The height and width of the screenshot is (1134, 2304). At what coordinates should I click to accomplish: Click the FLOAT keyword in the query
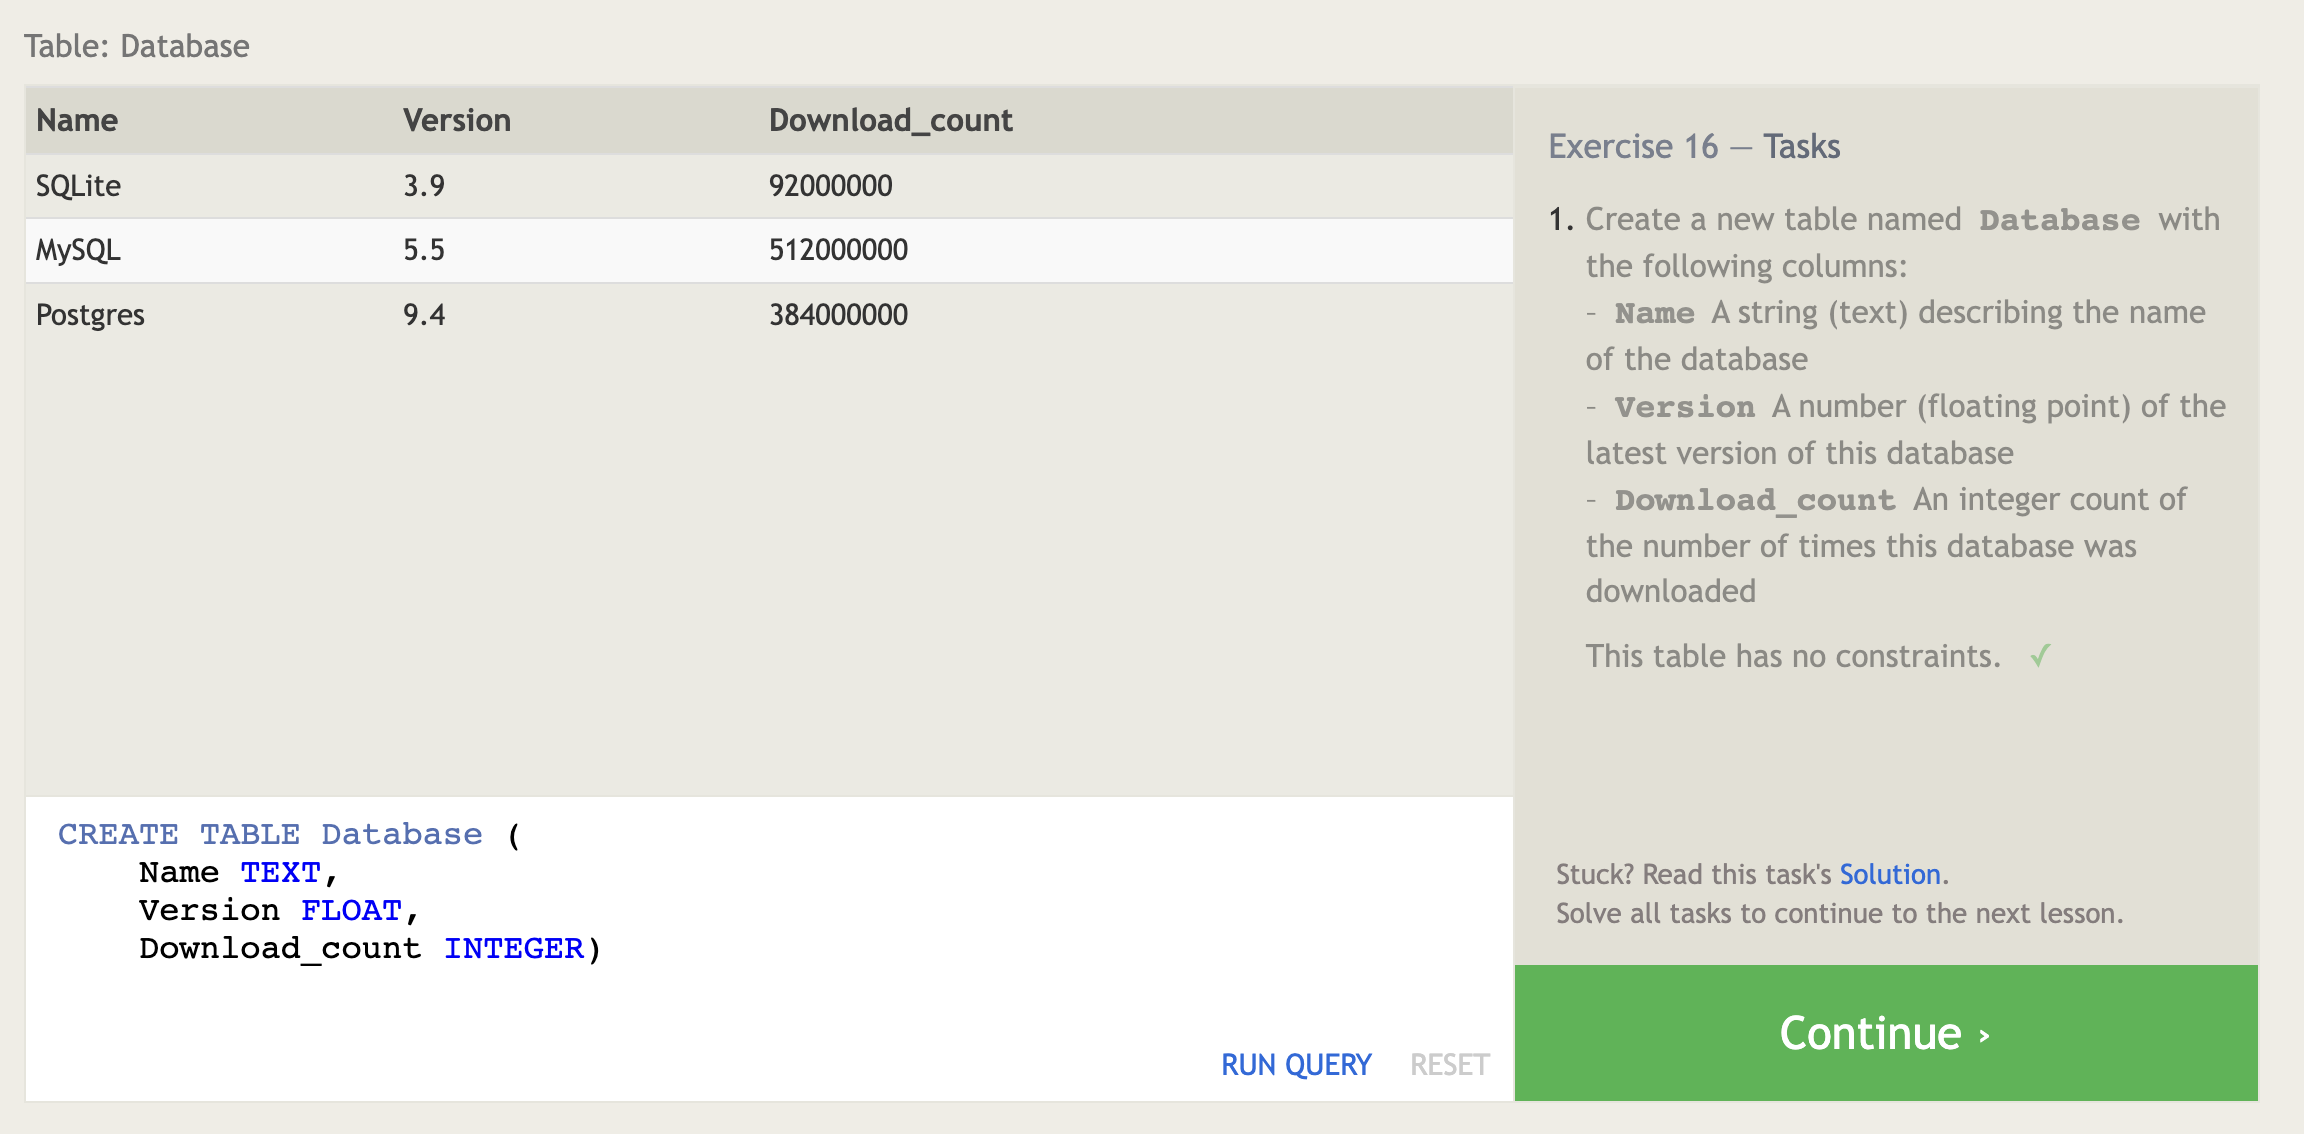point(351,910)
